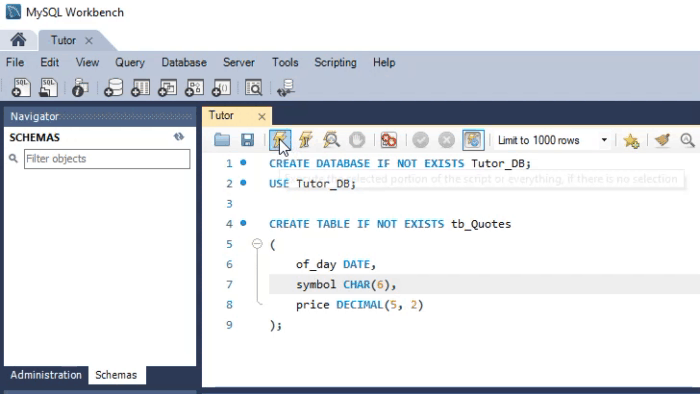Close the Tutor query editor tab
The width and height of the screenshot is (700, 394).
(x=262, y=116)
